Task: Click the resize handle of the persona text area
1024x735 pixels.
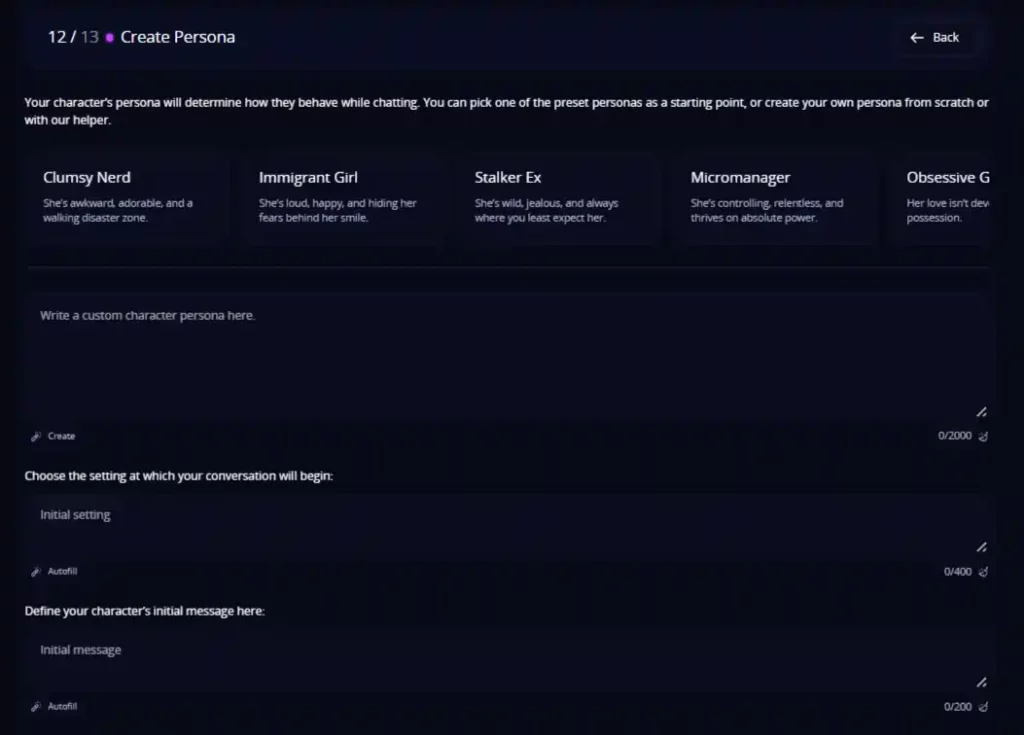Action: (981, 411)
